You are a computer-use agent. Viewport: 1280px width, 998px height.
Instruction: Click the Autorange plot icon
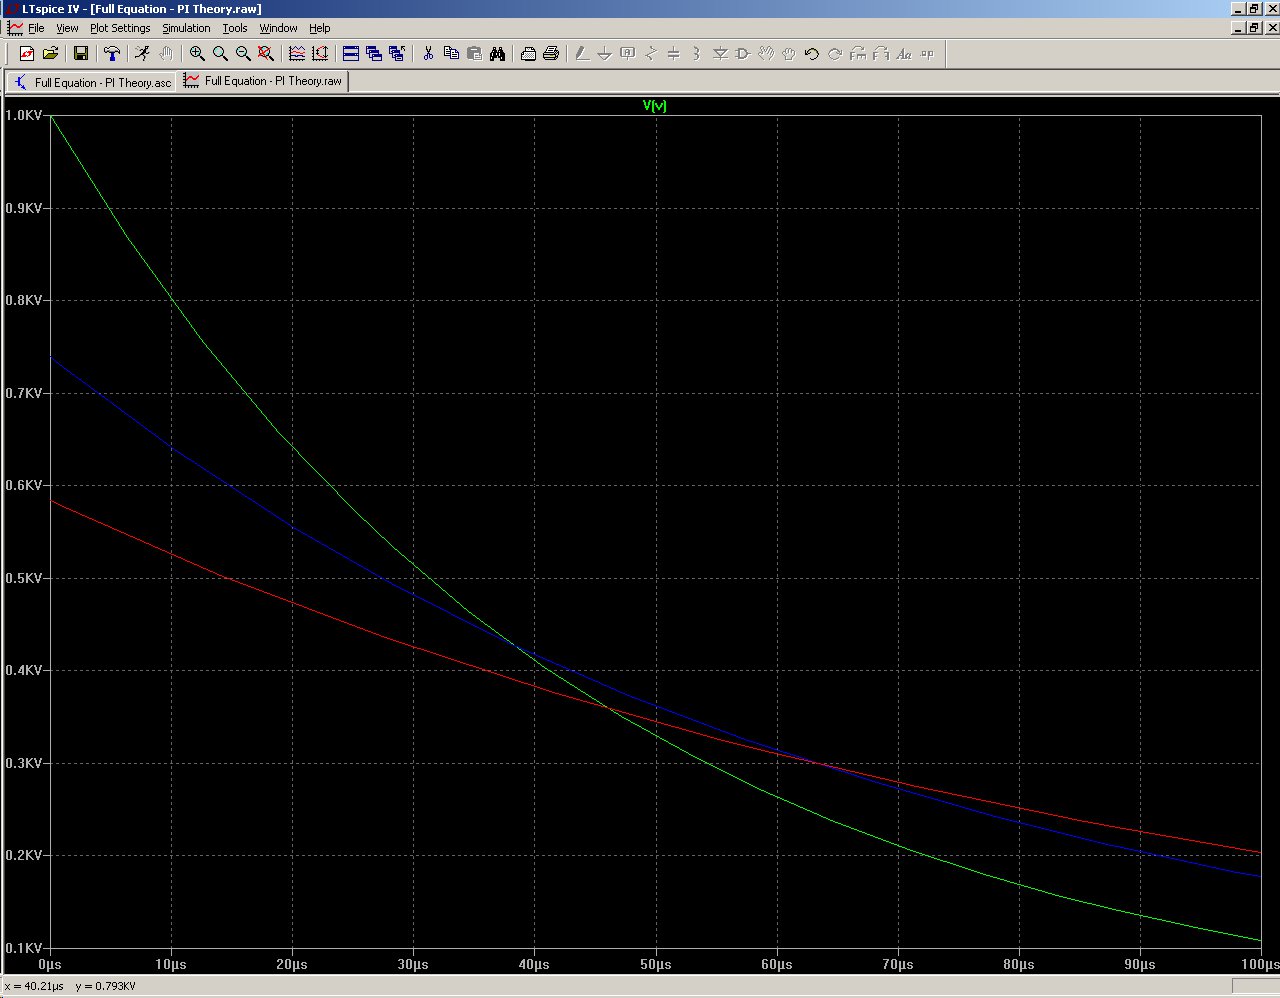click(x=297, y=54)
